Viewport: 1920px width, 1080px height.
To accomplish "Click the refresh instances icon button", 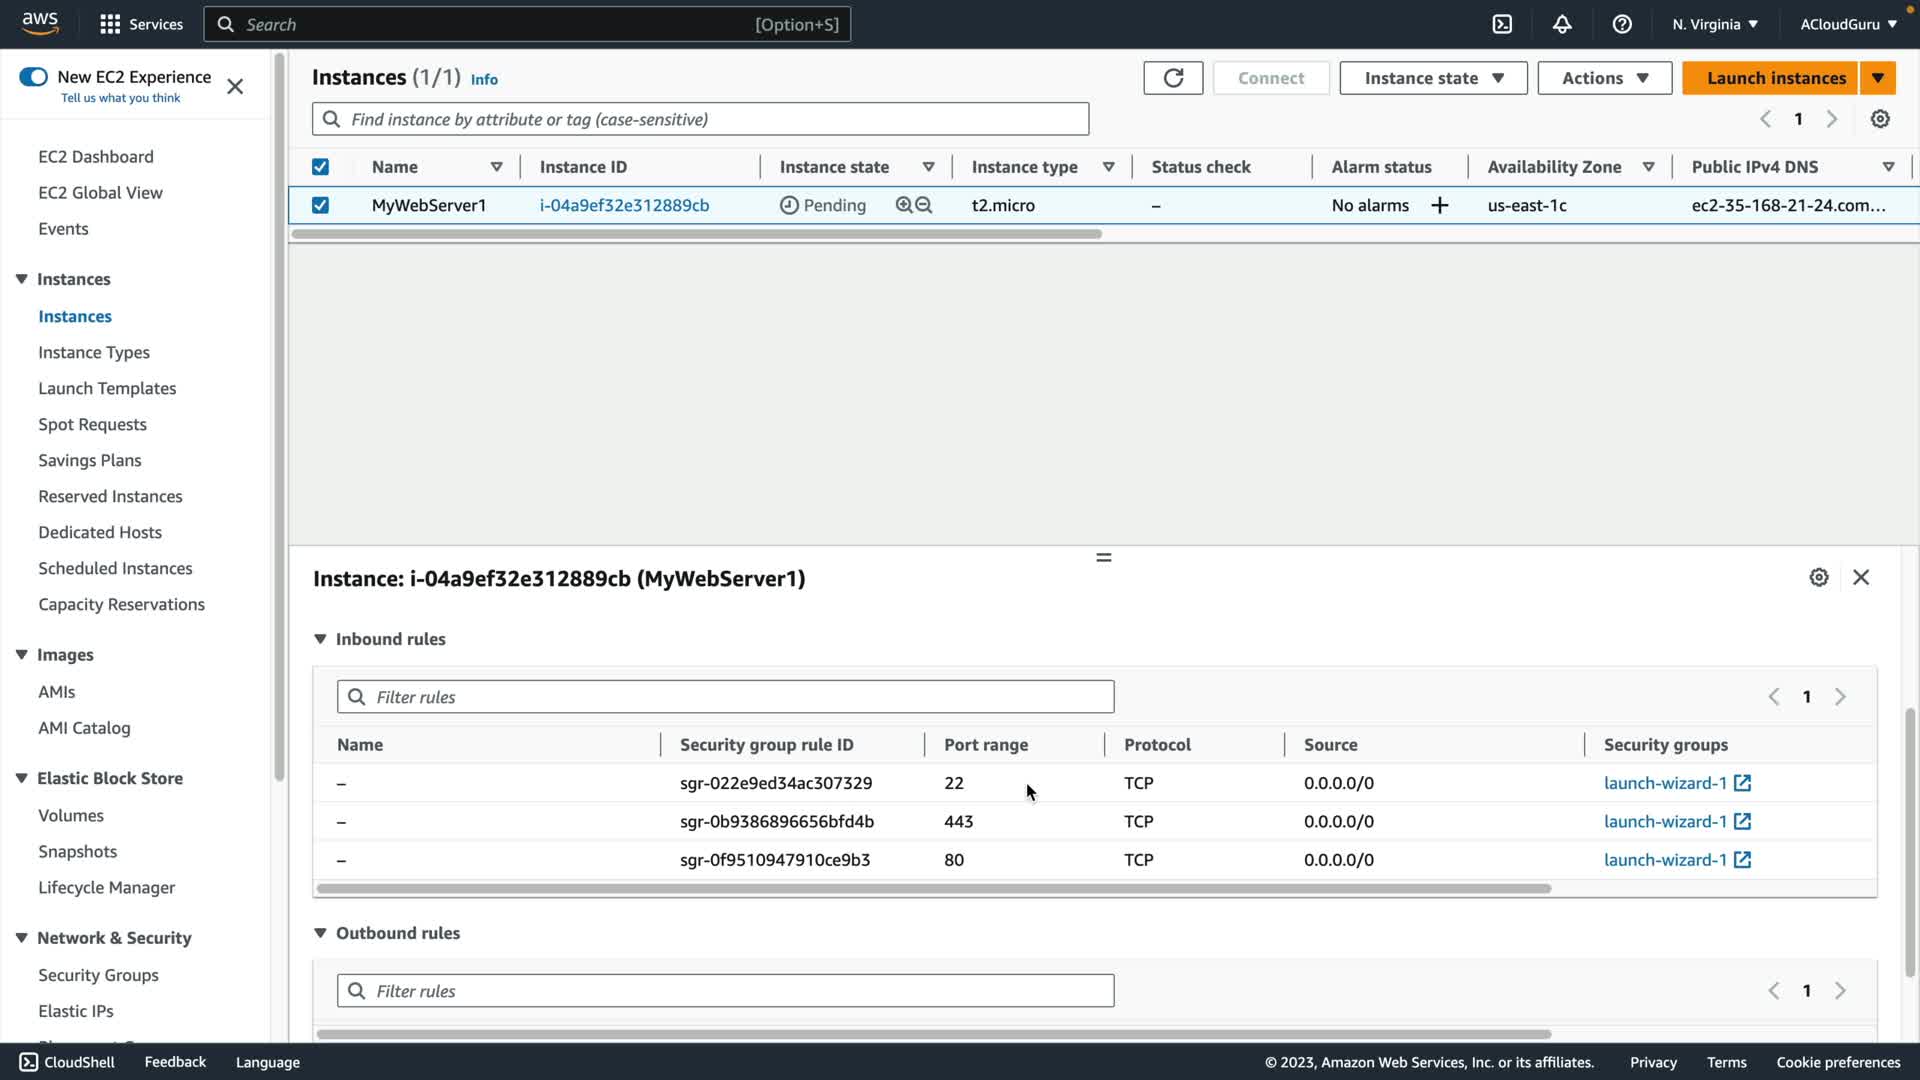I will coord(1173,78).
